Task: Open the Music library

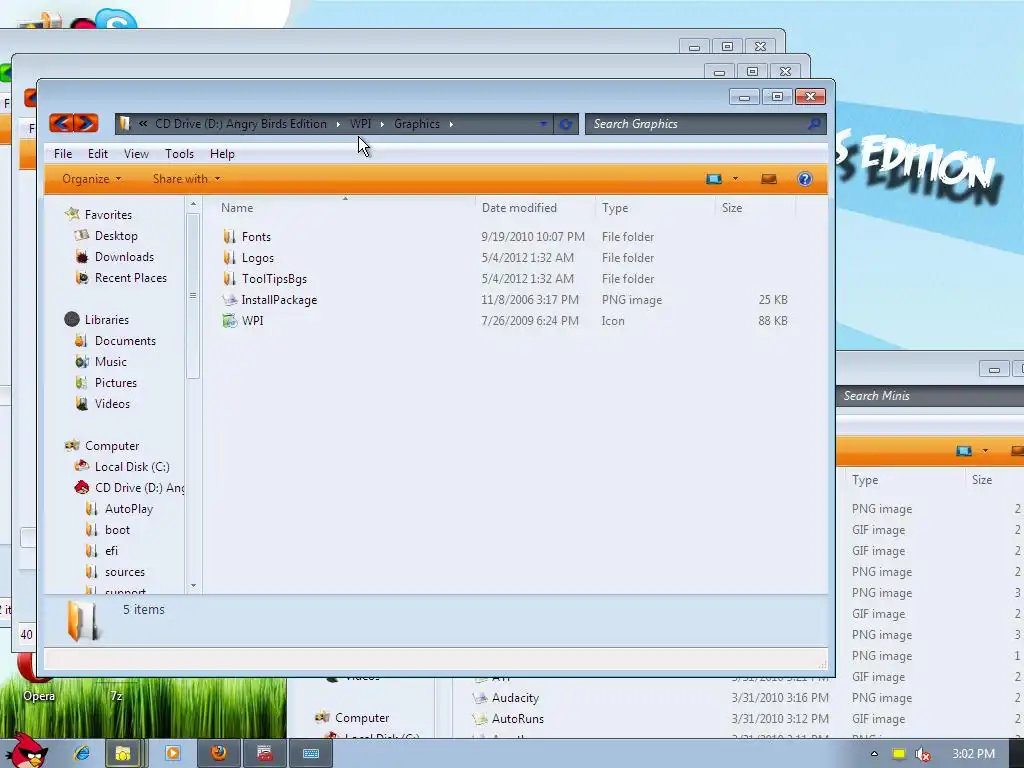Action: point(110,361)
